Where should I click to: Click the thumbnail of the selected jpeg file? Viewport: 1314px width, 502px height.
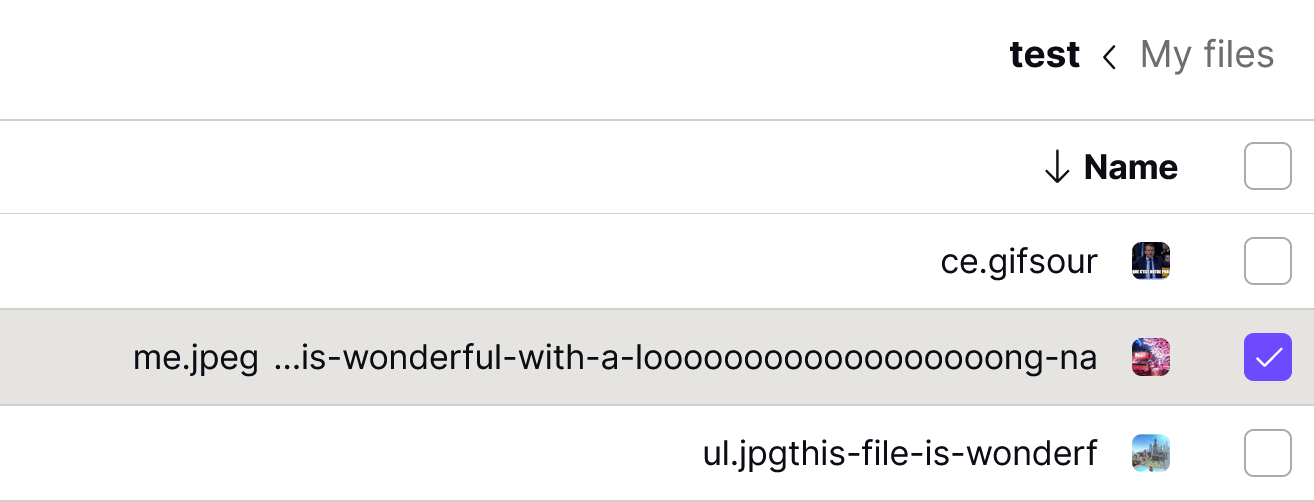point(1151,357)
